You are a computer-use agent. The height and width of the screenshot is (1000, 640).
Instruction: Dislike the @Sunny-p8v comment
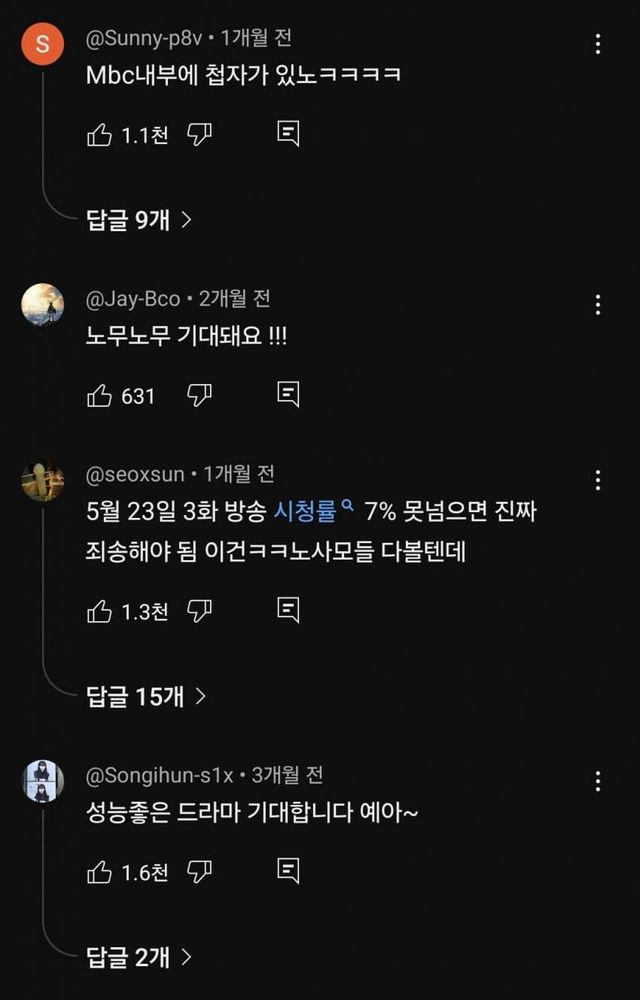point(200,135)
